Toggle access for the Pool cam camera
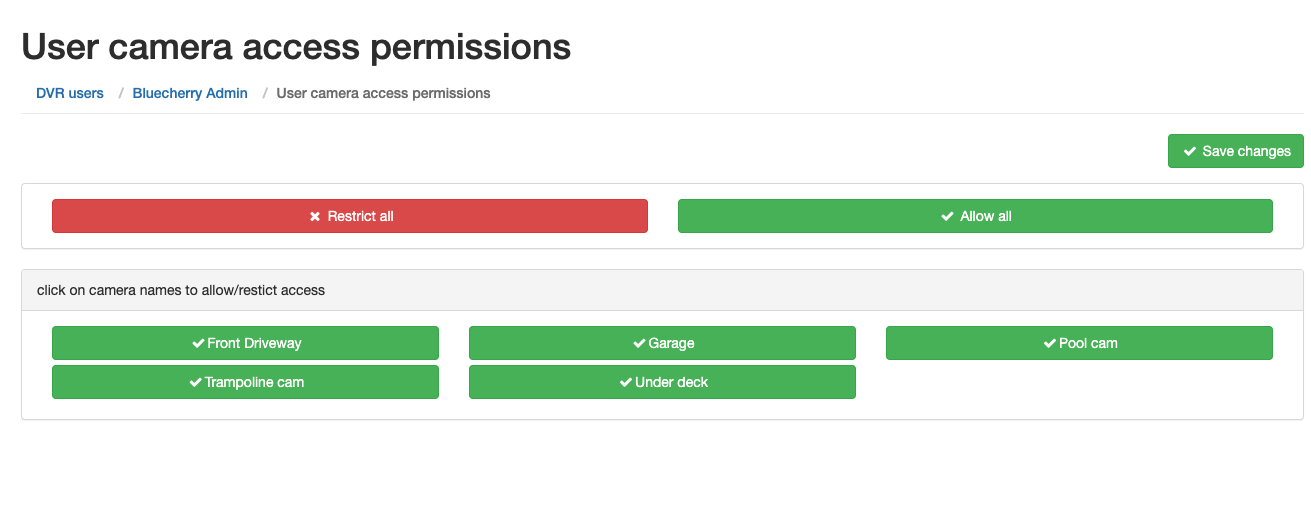 point(1079,343)
